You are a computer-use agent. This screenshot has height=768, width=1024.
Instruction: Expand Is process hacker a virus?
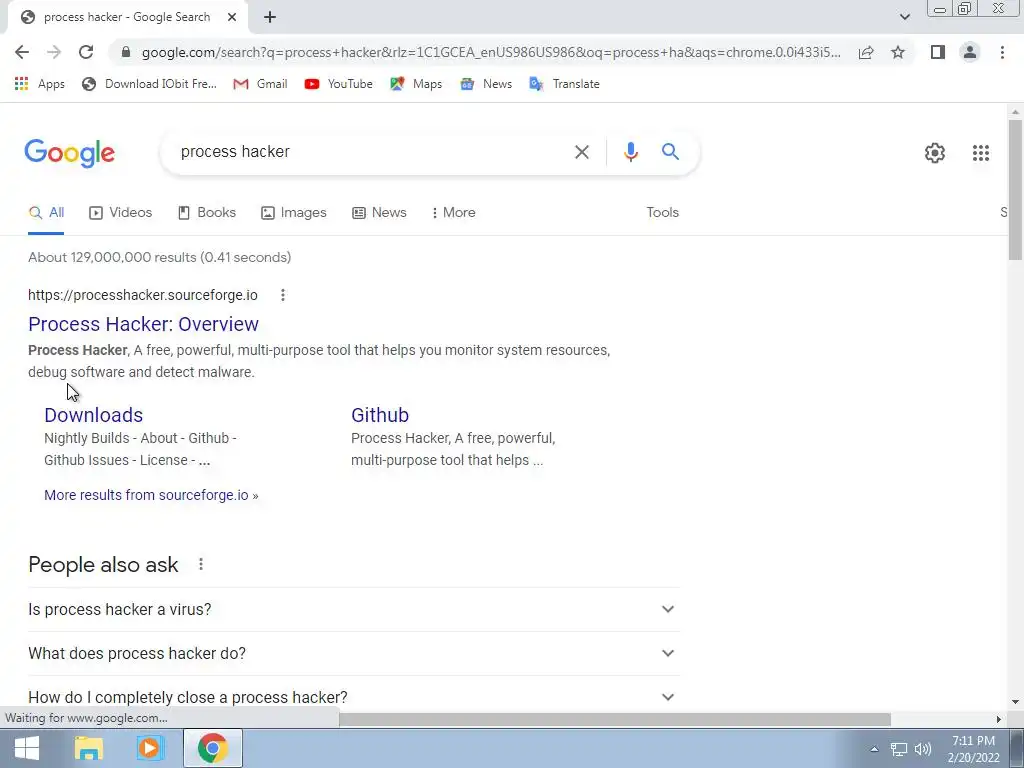point(353,609)
